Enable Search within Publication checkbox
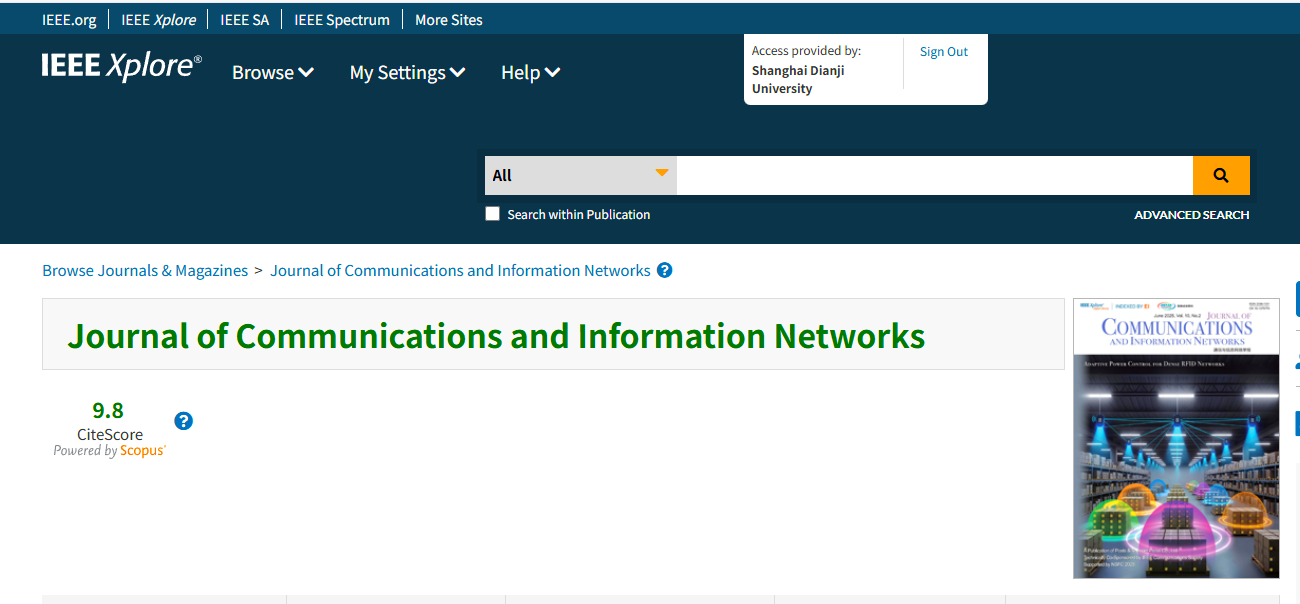1300x604 pixels. pos(492,213)
